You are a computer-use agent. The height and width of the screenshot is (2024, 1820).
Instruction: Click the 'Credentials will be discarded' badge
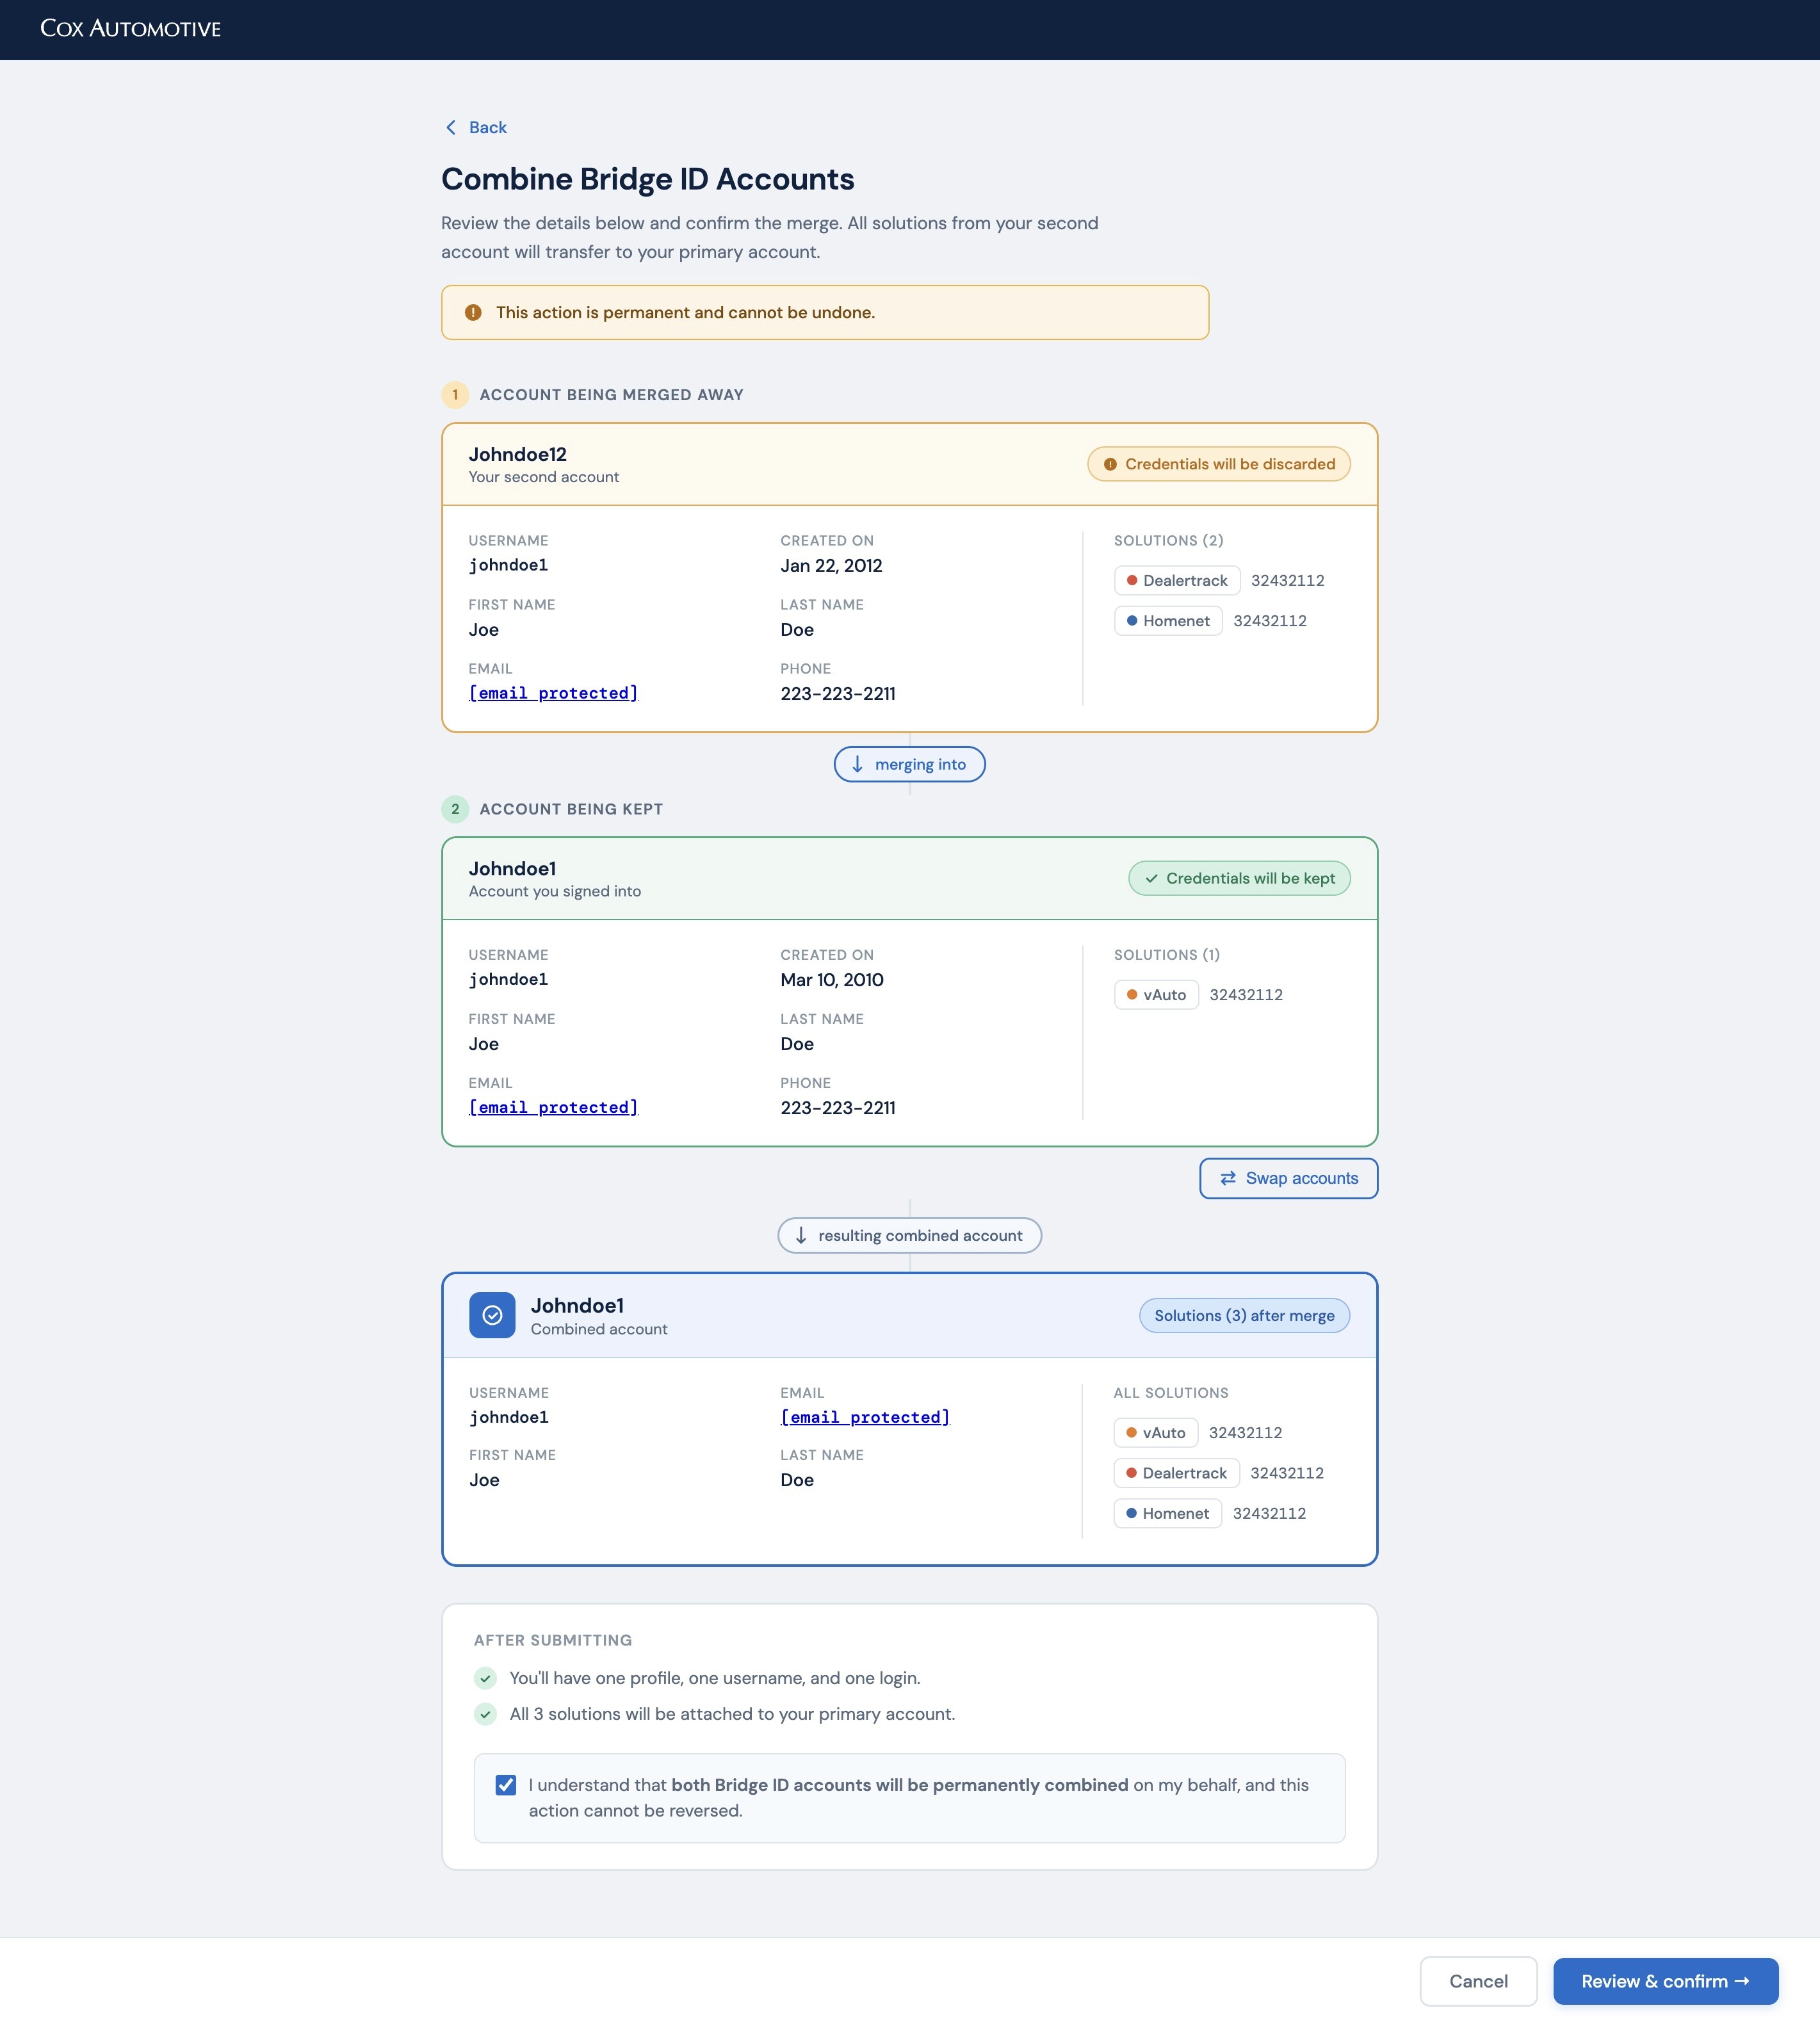[x=1218, y=464]
